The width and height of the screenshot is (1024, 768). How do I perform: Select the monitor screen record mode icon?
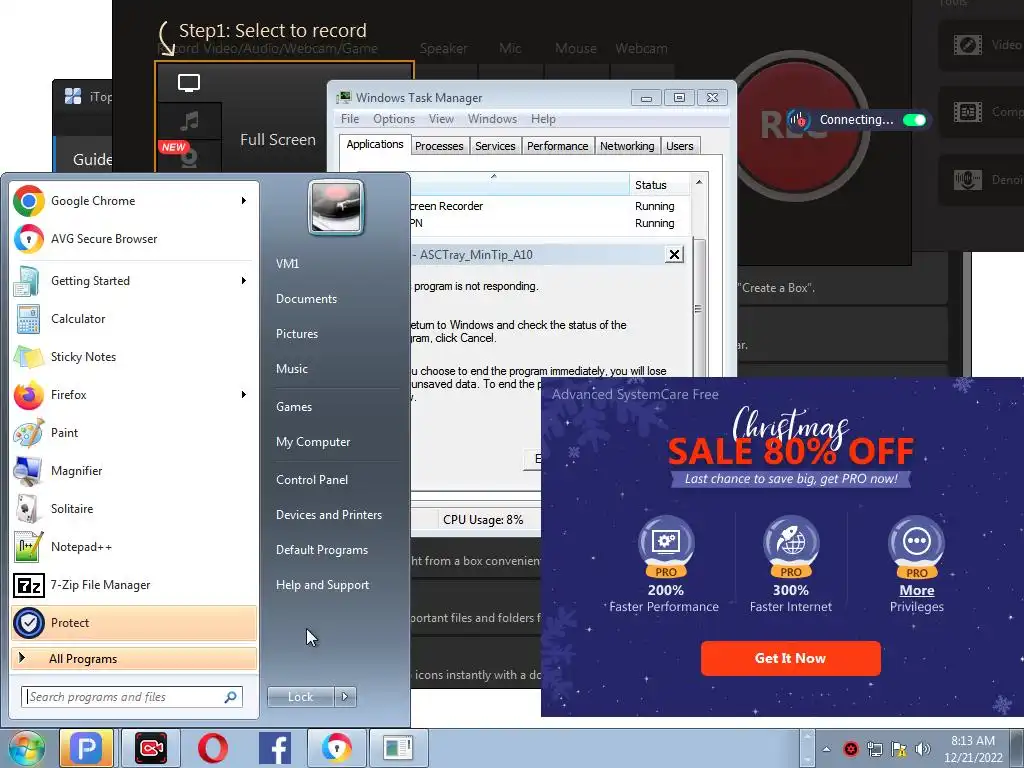[189, 83]
